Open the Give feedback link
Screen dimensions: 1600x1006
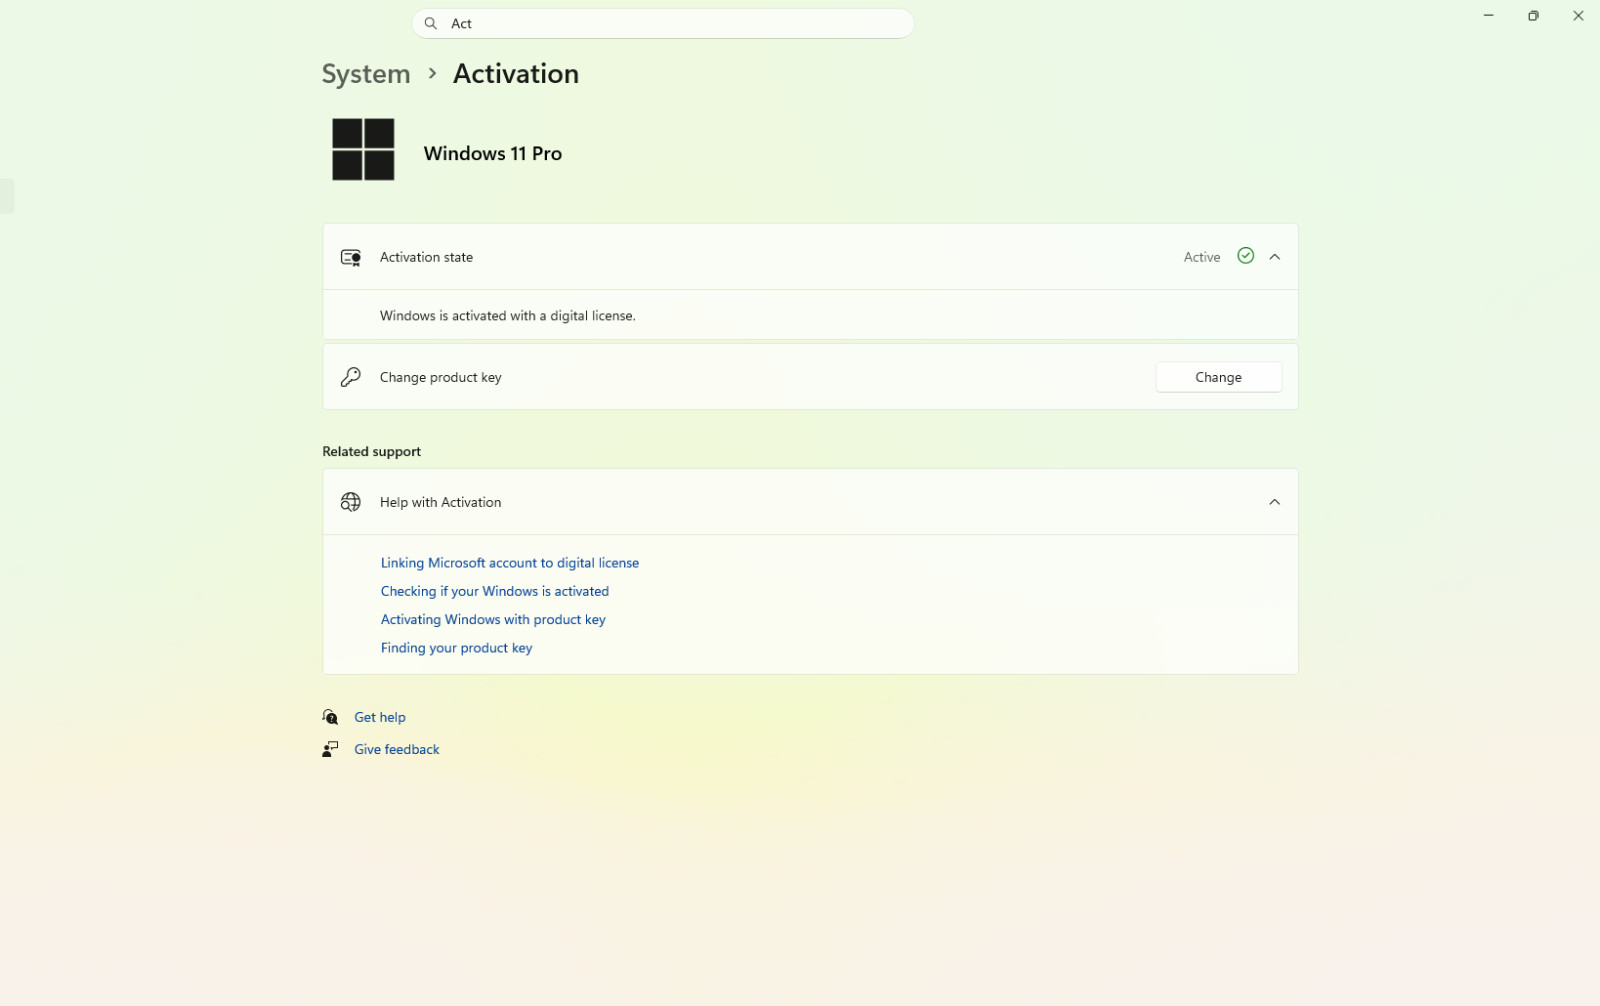397,749
